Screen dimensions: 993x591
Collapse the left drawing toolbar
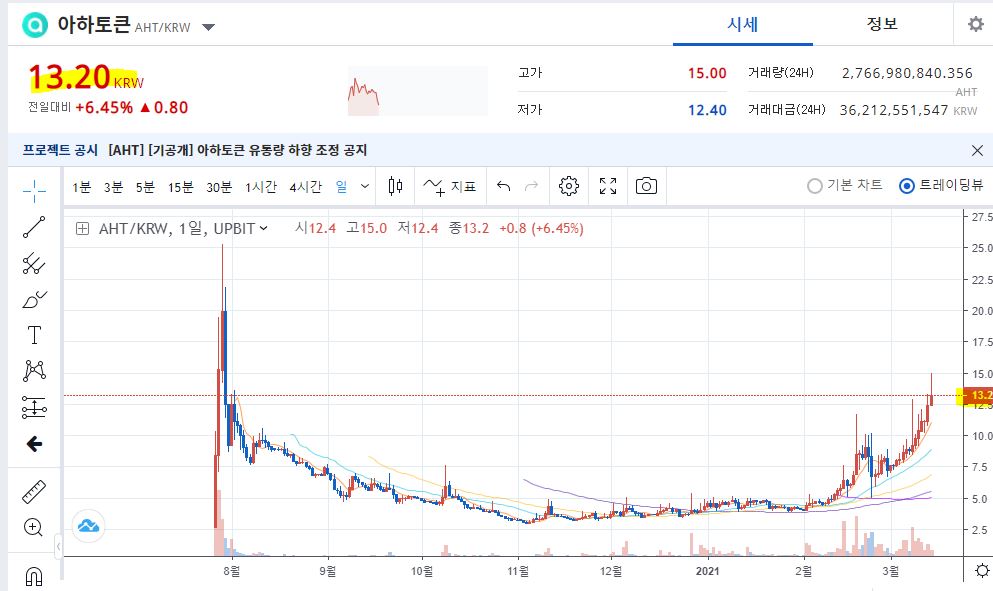pos(58,547)
